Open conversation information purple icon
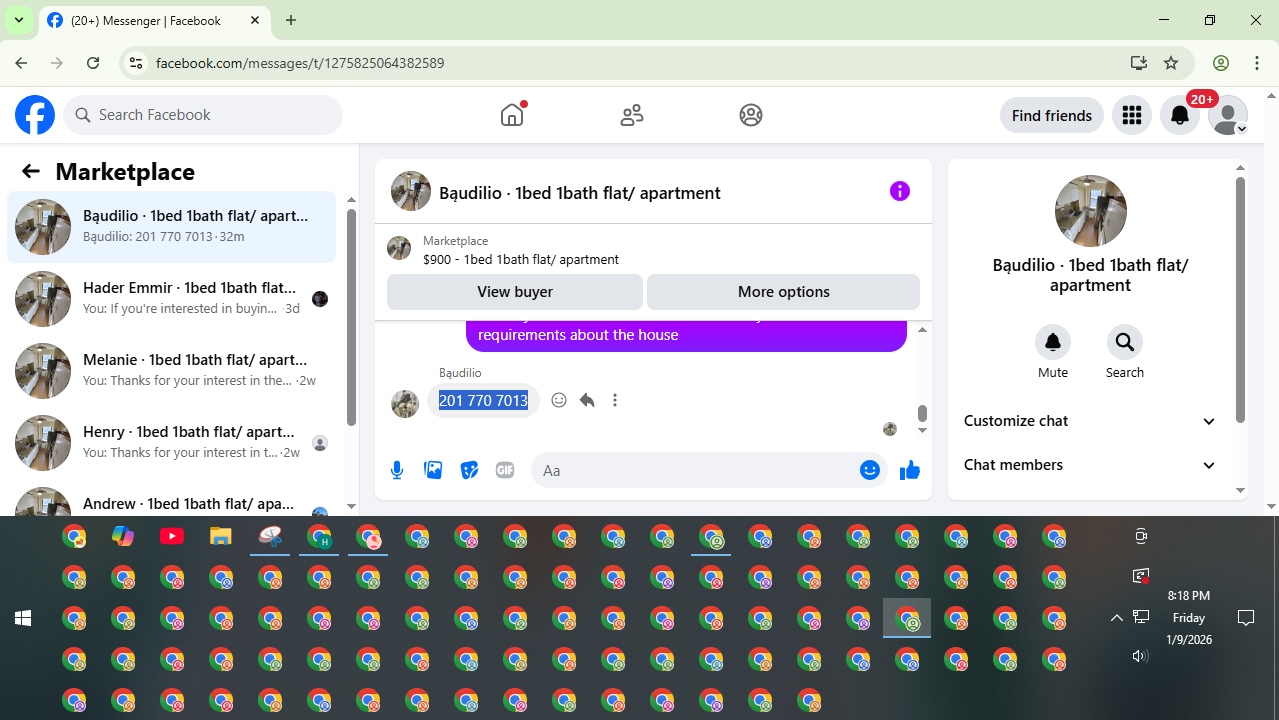The image size is (1279, 720). pos(900,191)
